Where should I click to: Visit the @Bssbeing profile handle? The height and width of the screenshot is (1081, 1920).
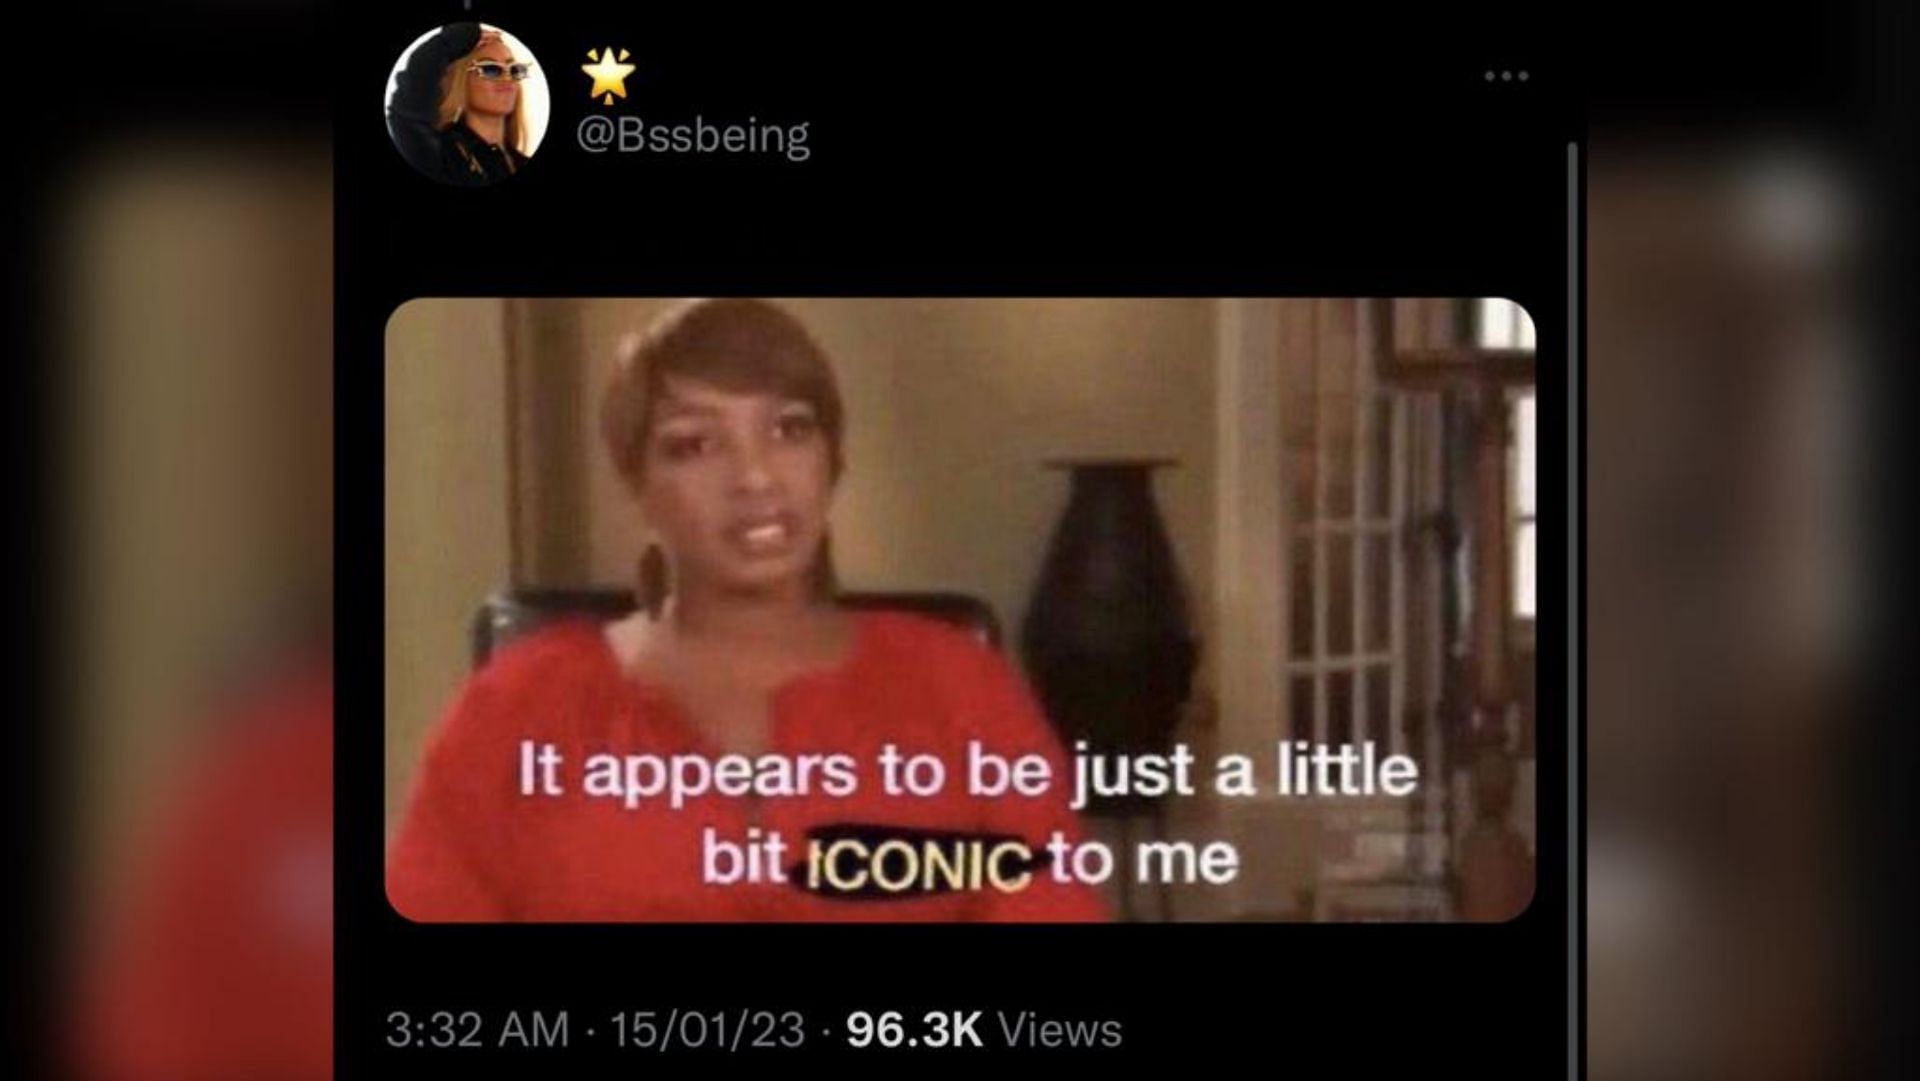point(693,136)
